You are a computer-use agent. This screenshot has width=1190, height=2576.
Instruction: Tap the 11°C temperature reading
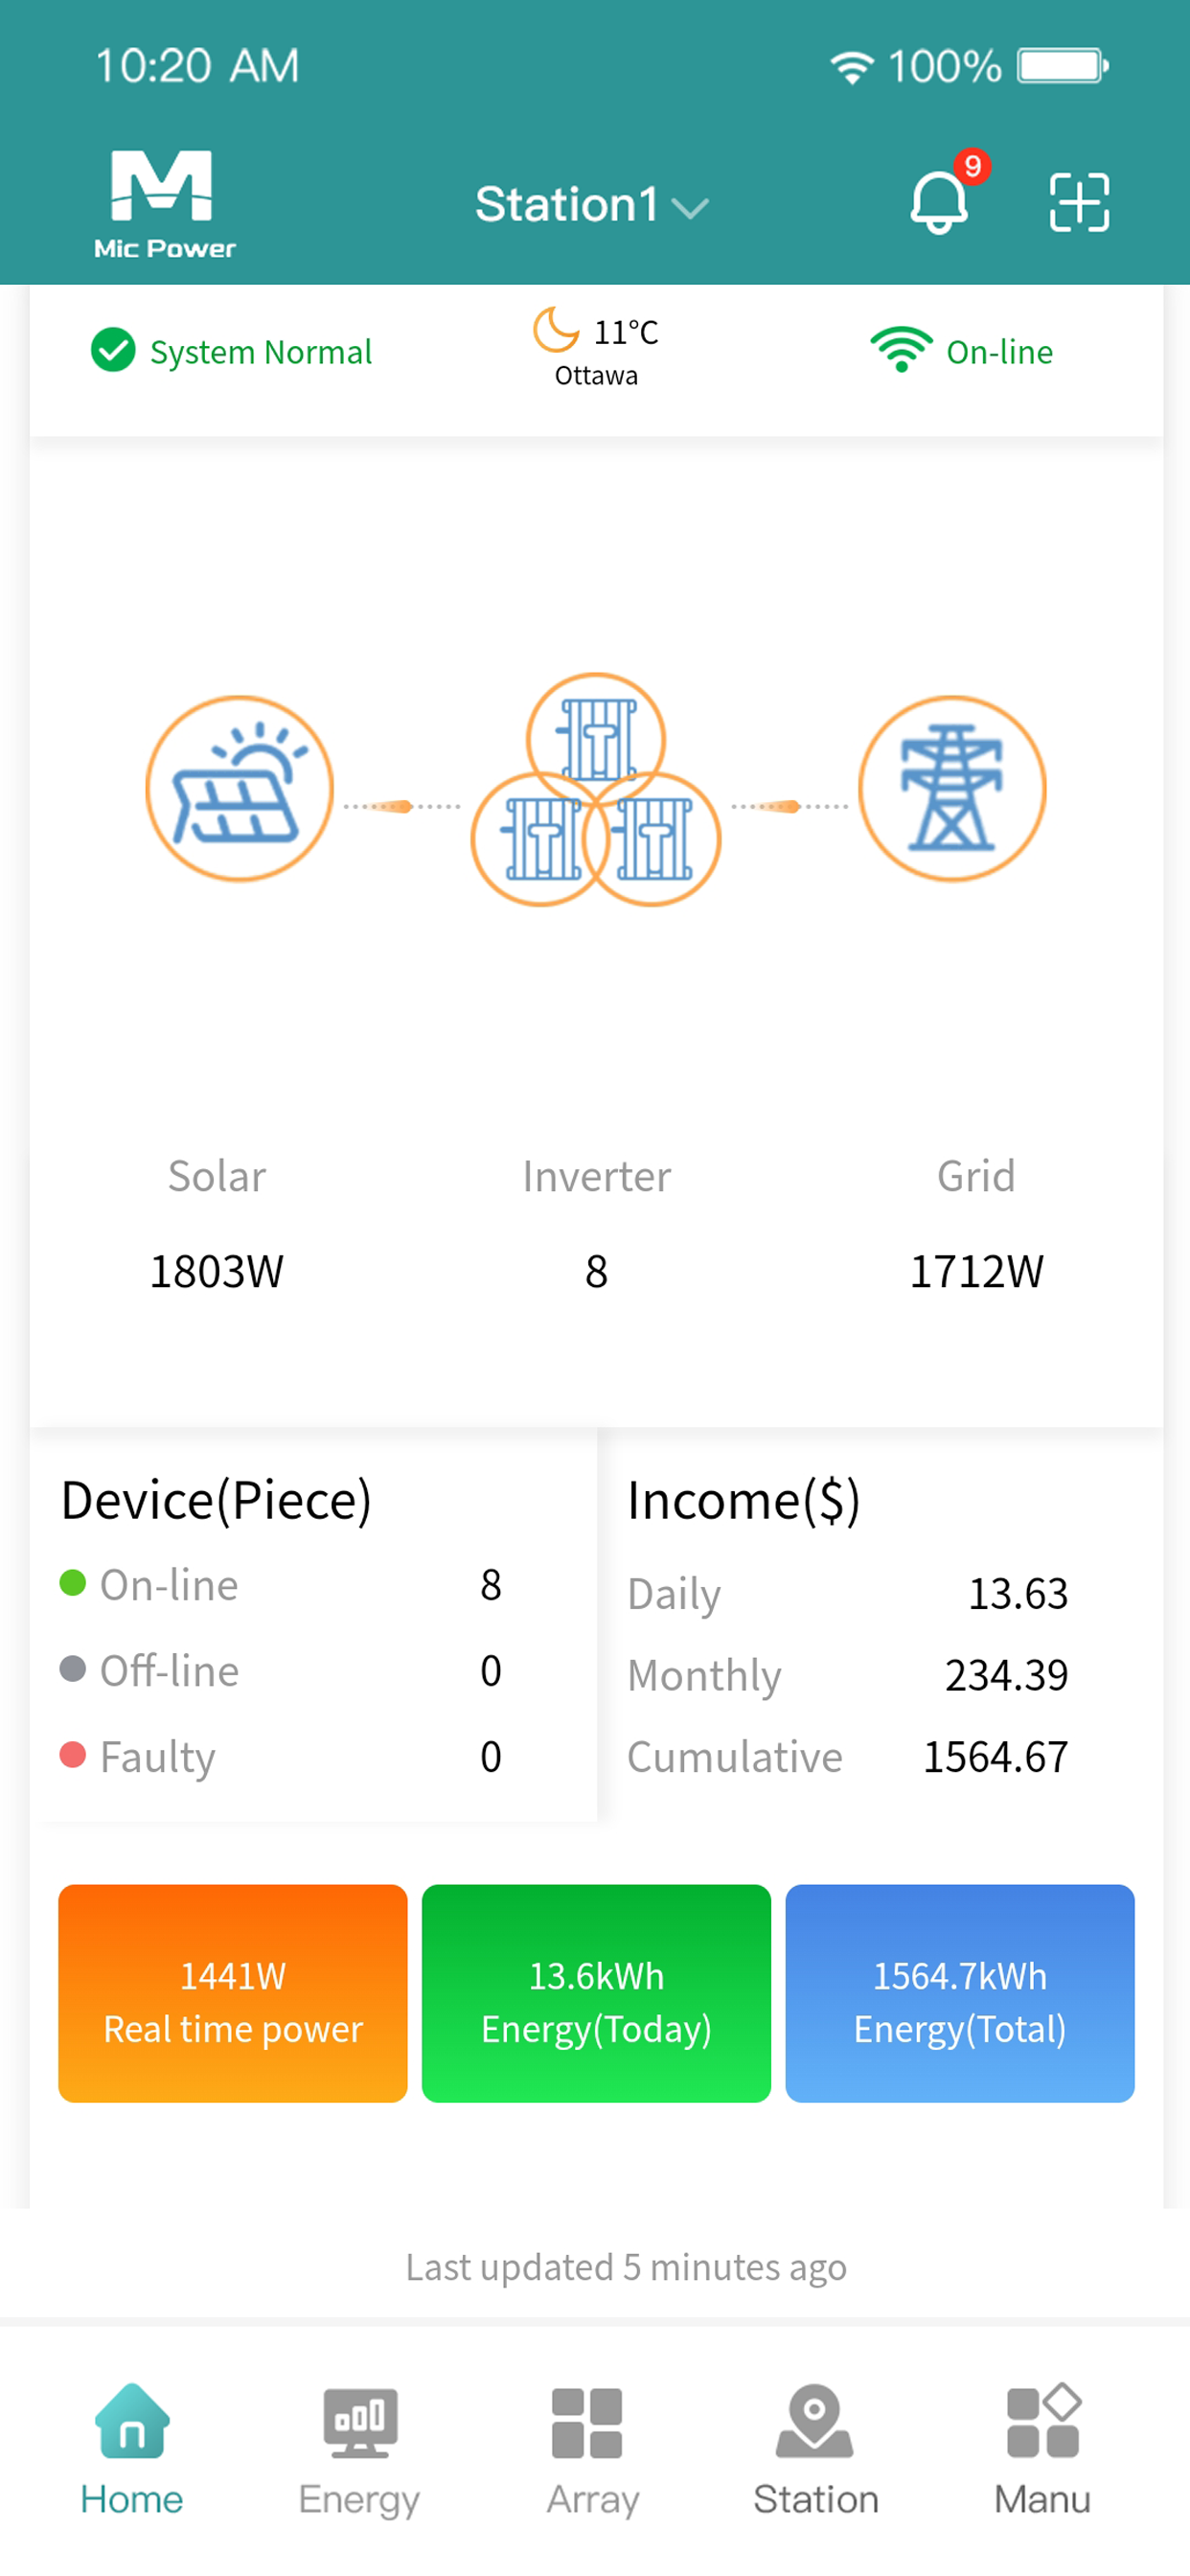point(626,332)
